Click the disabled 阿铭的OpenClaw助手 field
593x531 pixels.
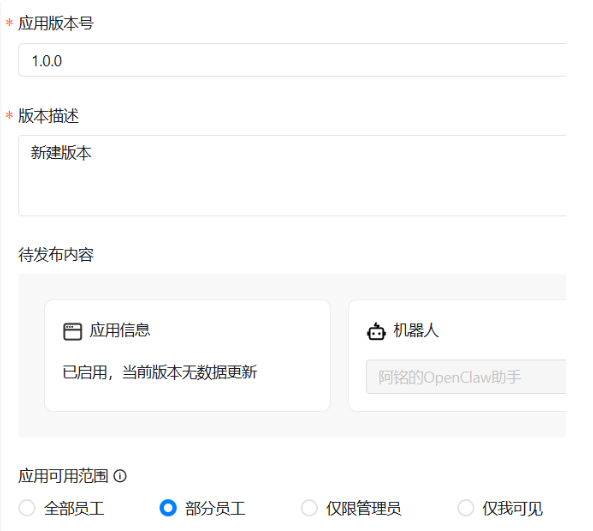[466, 377]
